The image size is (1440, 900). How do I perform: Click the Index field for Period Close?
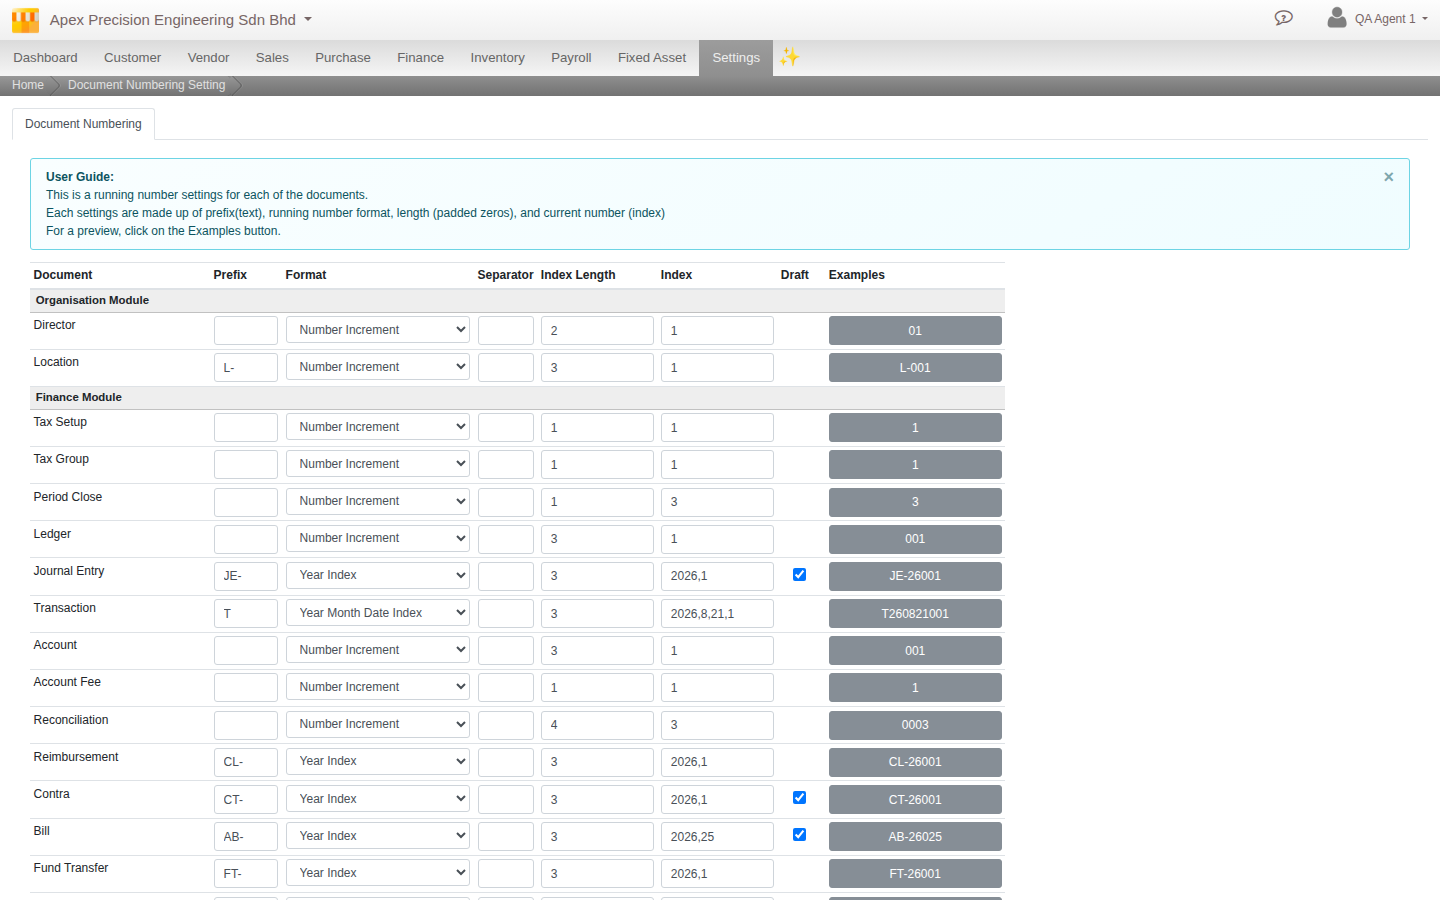pos(717,501)
